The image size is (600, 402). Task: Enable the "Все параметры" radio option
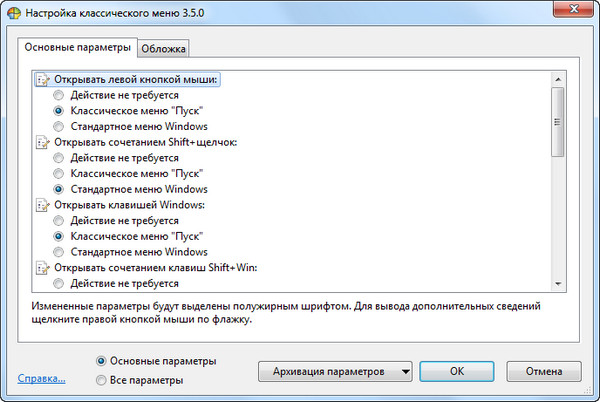point(102,380)
